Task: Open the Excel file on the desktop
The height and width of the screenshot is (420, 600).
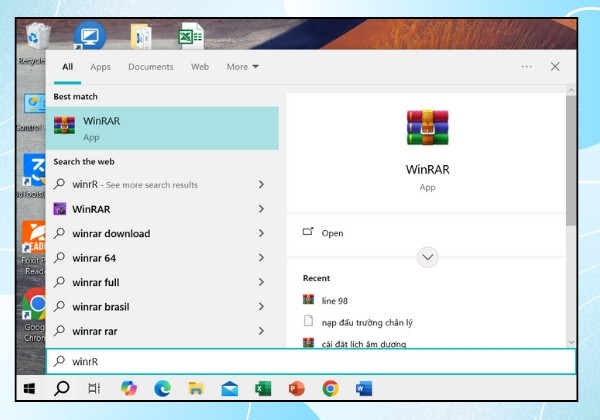Action: pyautogui.click(x=191, y=36)
